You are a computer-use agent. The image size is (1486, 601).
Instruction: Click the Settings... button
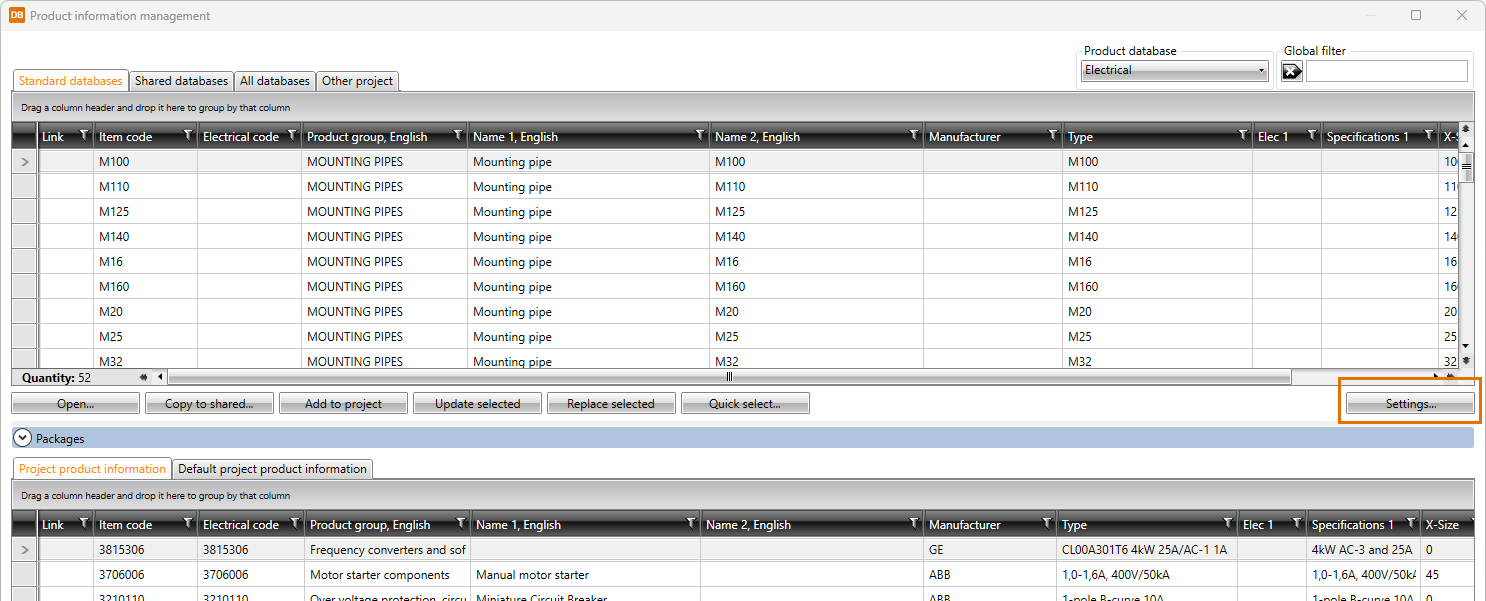coord(1410,404)
